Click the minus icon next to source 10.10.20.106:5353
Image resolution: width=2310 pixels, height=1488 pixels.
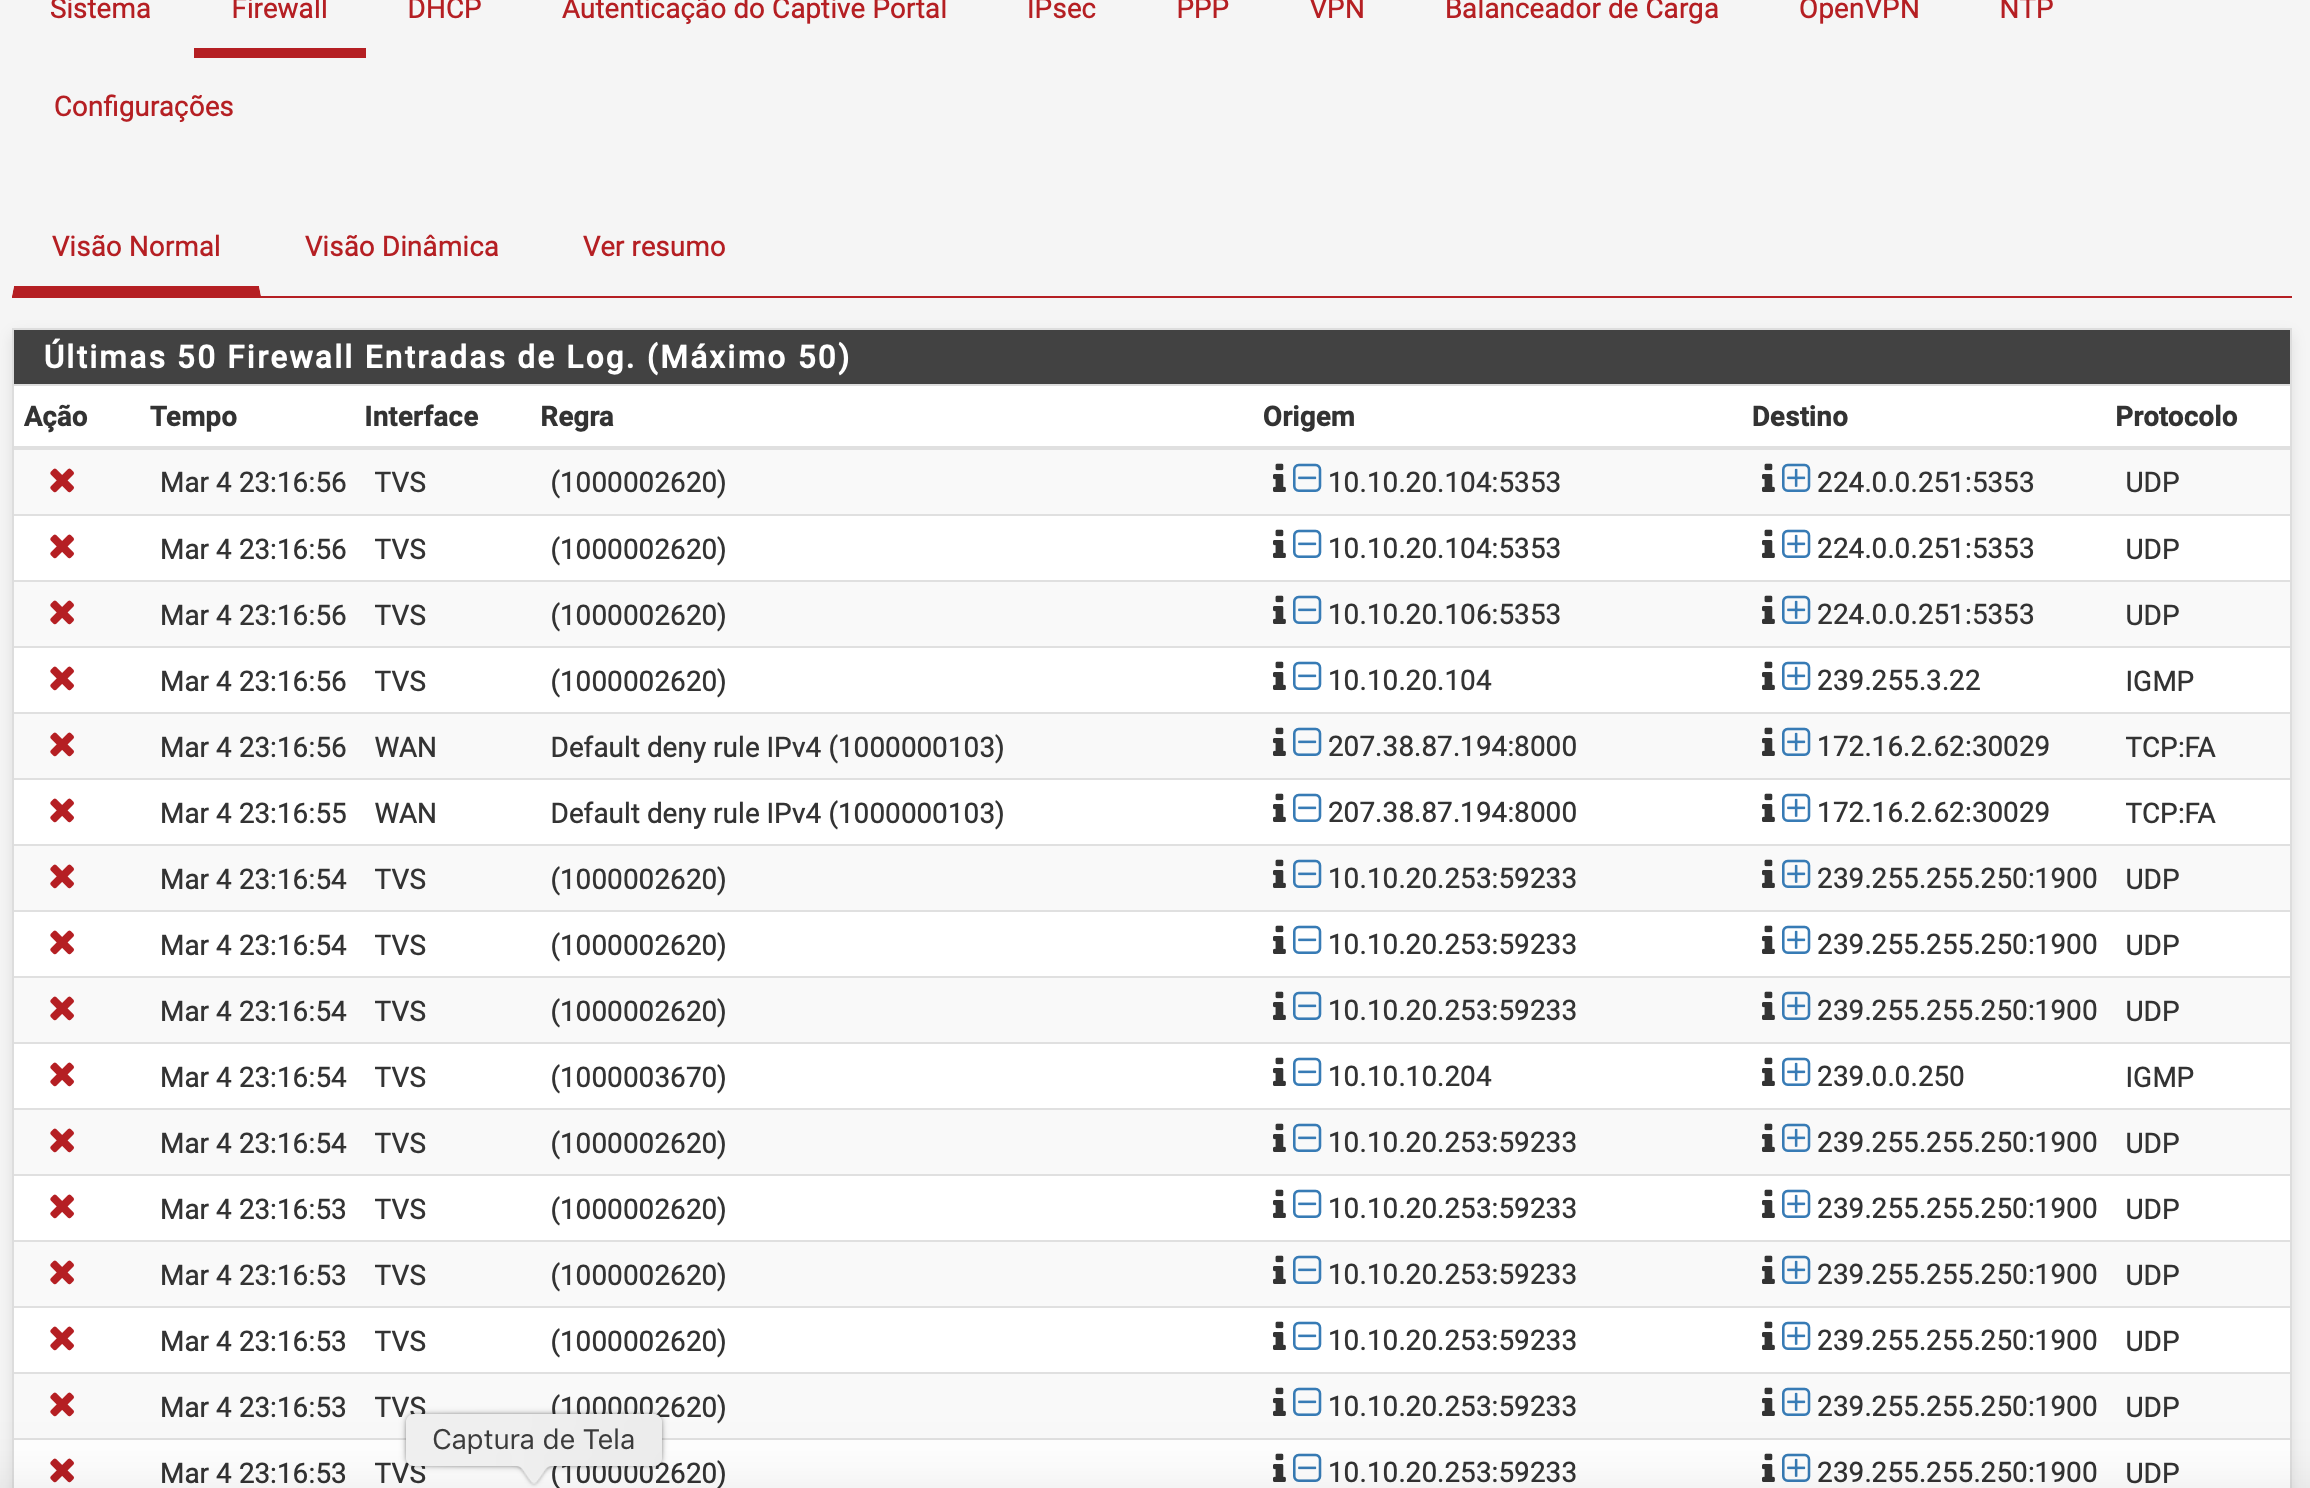click(1306, 611)
